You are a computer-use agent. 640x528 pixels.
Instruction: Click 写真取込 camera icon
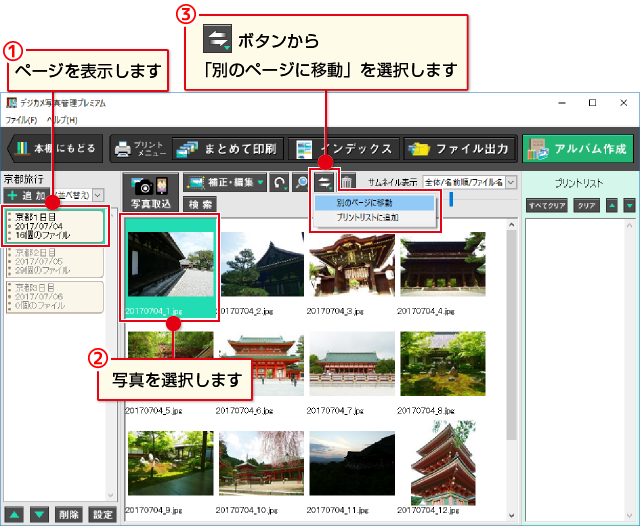(151, 193)
